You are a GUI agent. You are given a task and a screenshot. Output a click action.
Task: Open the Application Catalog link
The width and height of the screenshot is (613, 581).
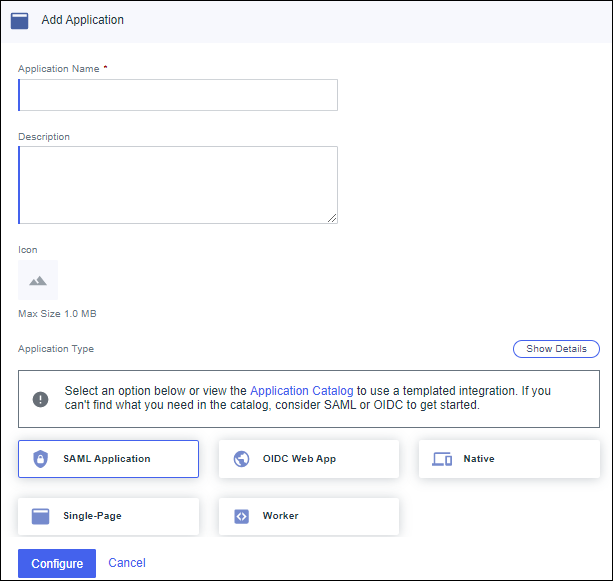[301, 391]
